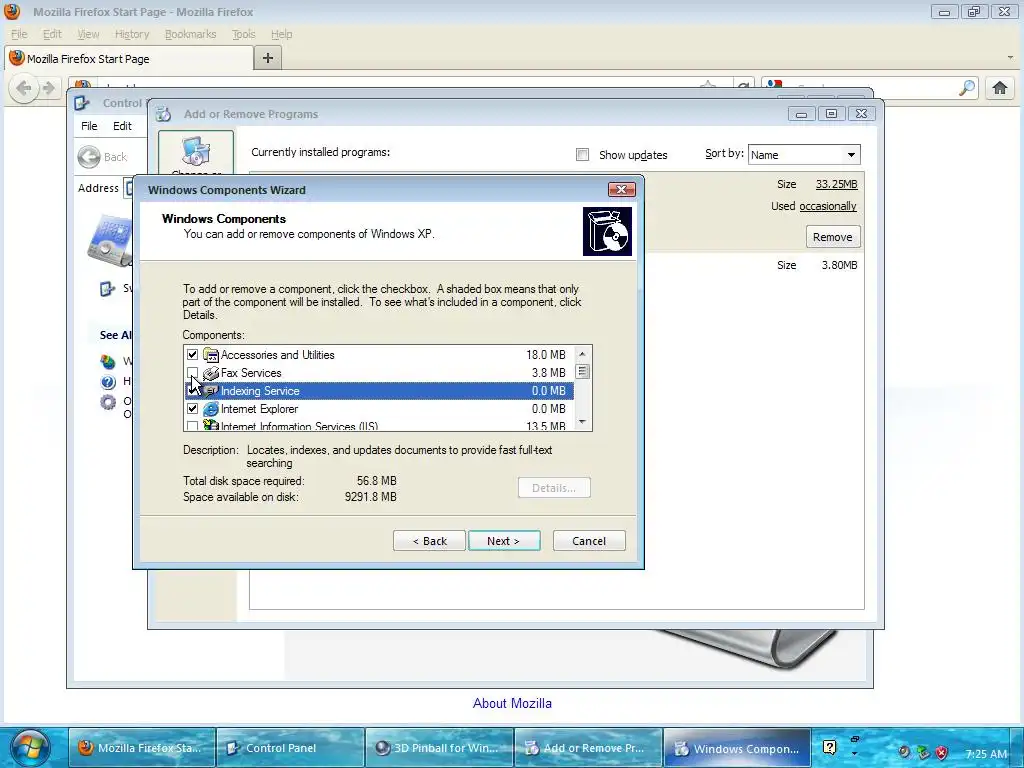The height and width of the screenshot is (768, 1024).
Task: Check Internet Information Services (IIS) checkbox
Action: click(192, 426)
